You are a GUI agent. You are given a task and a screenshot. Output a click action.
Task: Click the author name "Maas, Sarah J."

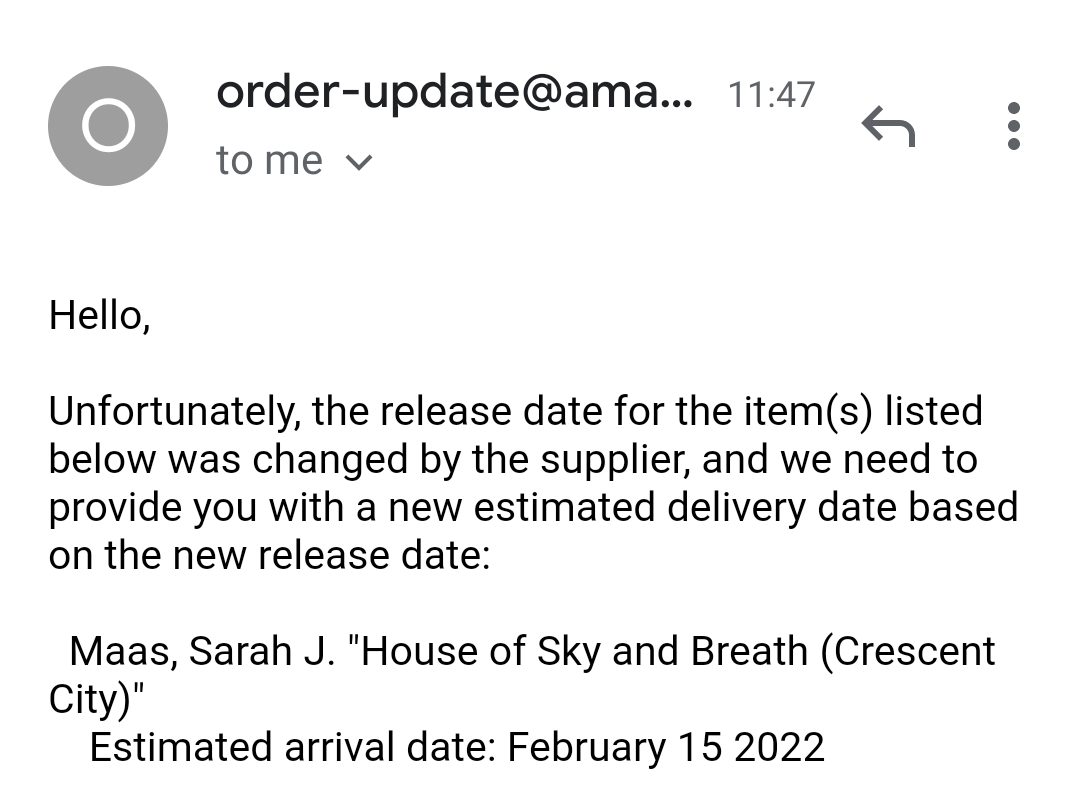(x=200, y=650)
